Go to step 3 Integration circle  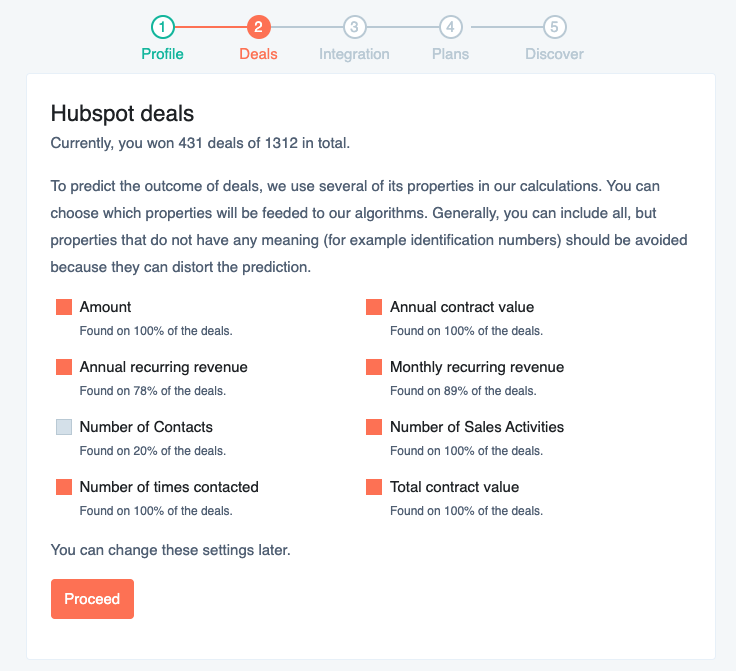pyautogui.click(x=354, y=27)
